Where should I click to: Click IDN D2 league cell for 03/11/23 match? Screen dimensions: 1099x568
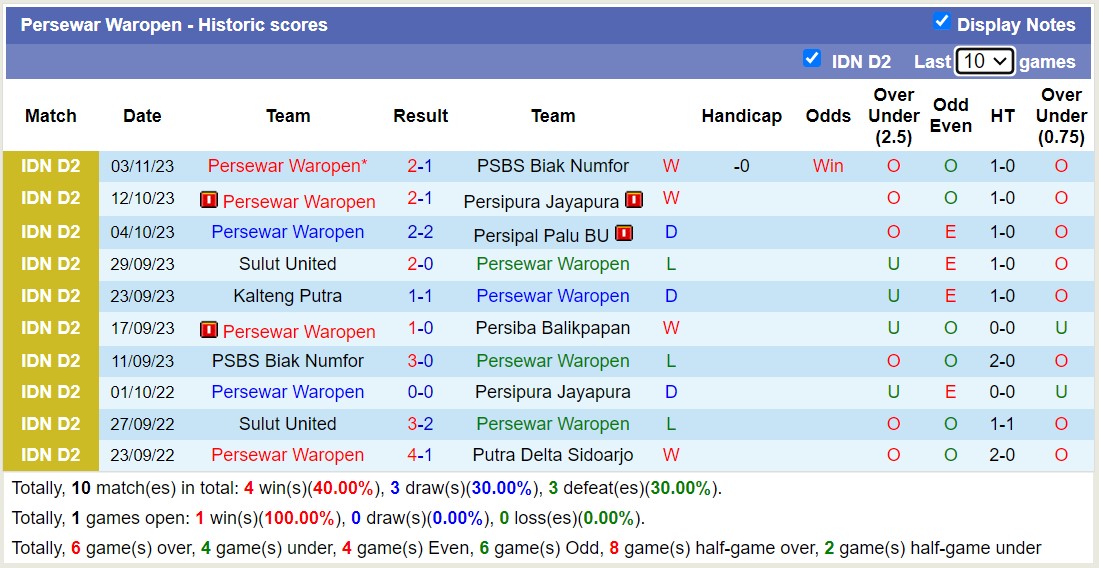tap(51, 166)
